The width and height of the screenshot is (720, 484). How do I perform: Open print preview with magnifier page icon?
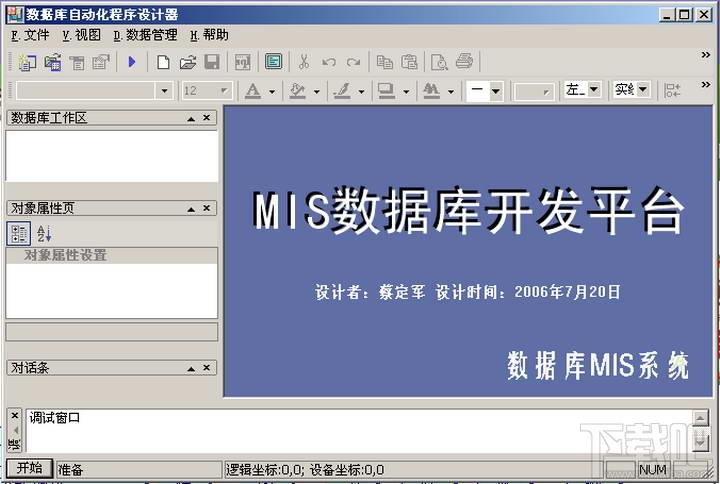click(439, 62)
